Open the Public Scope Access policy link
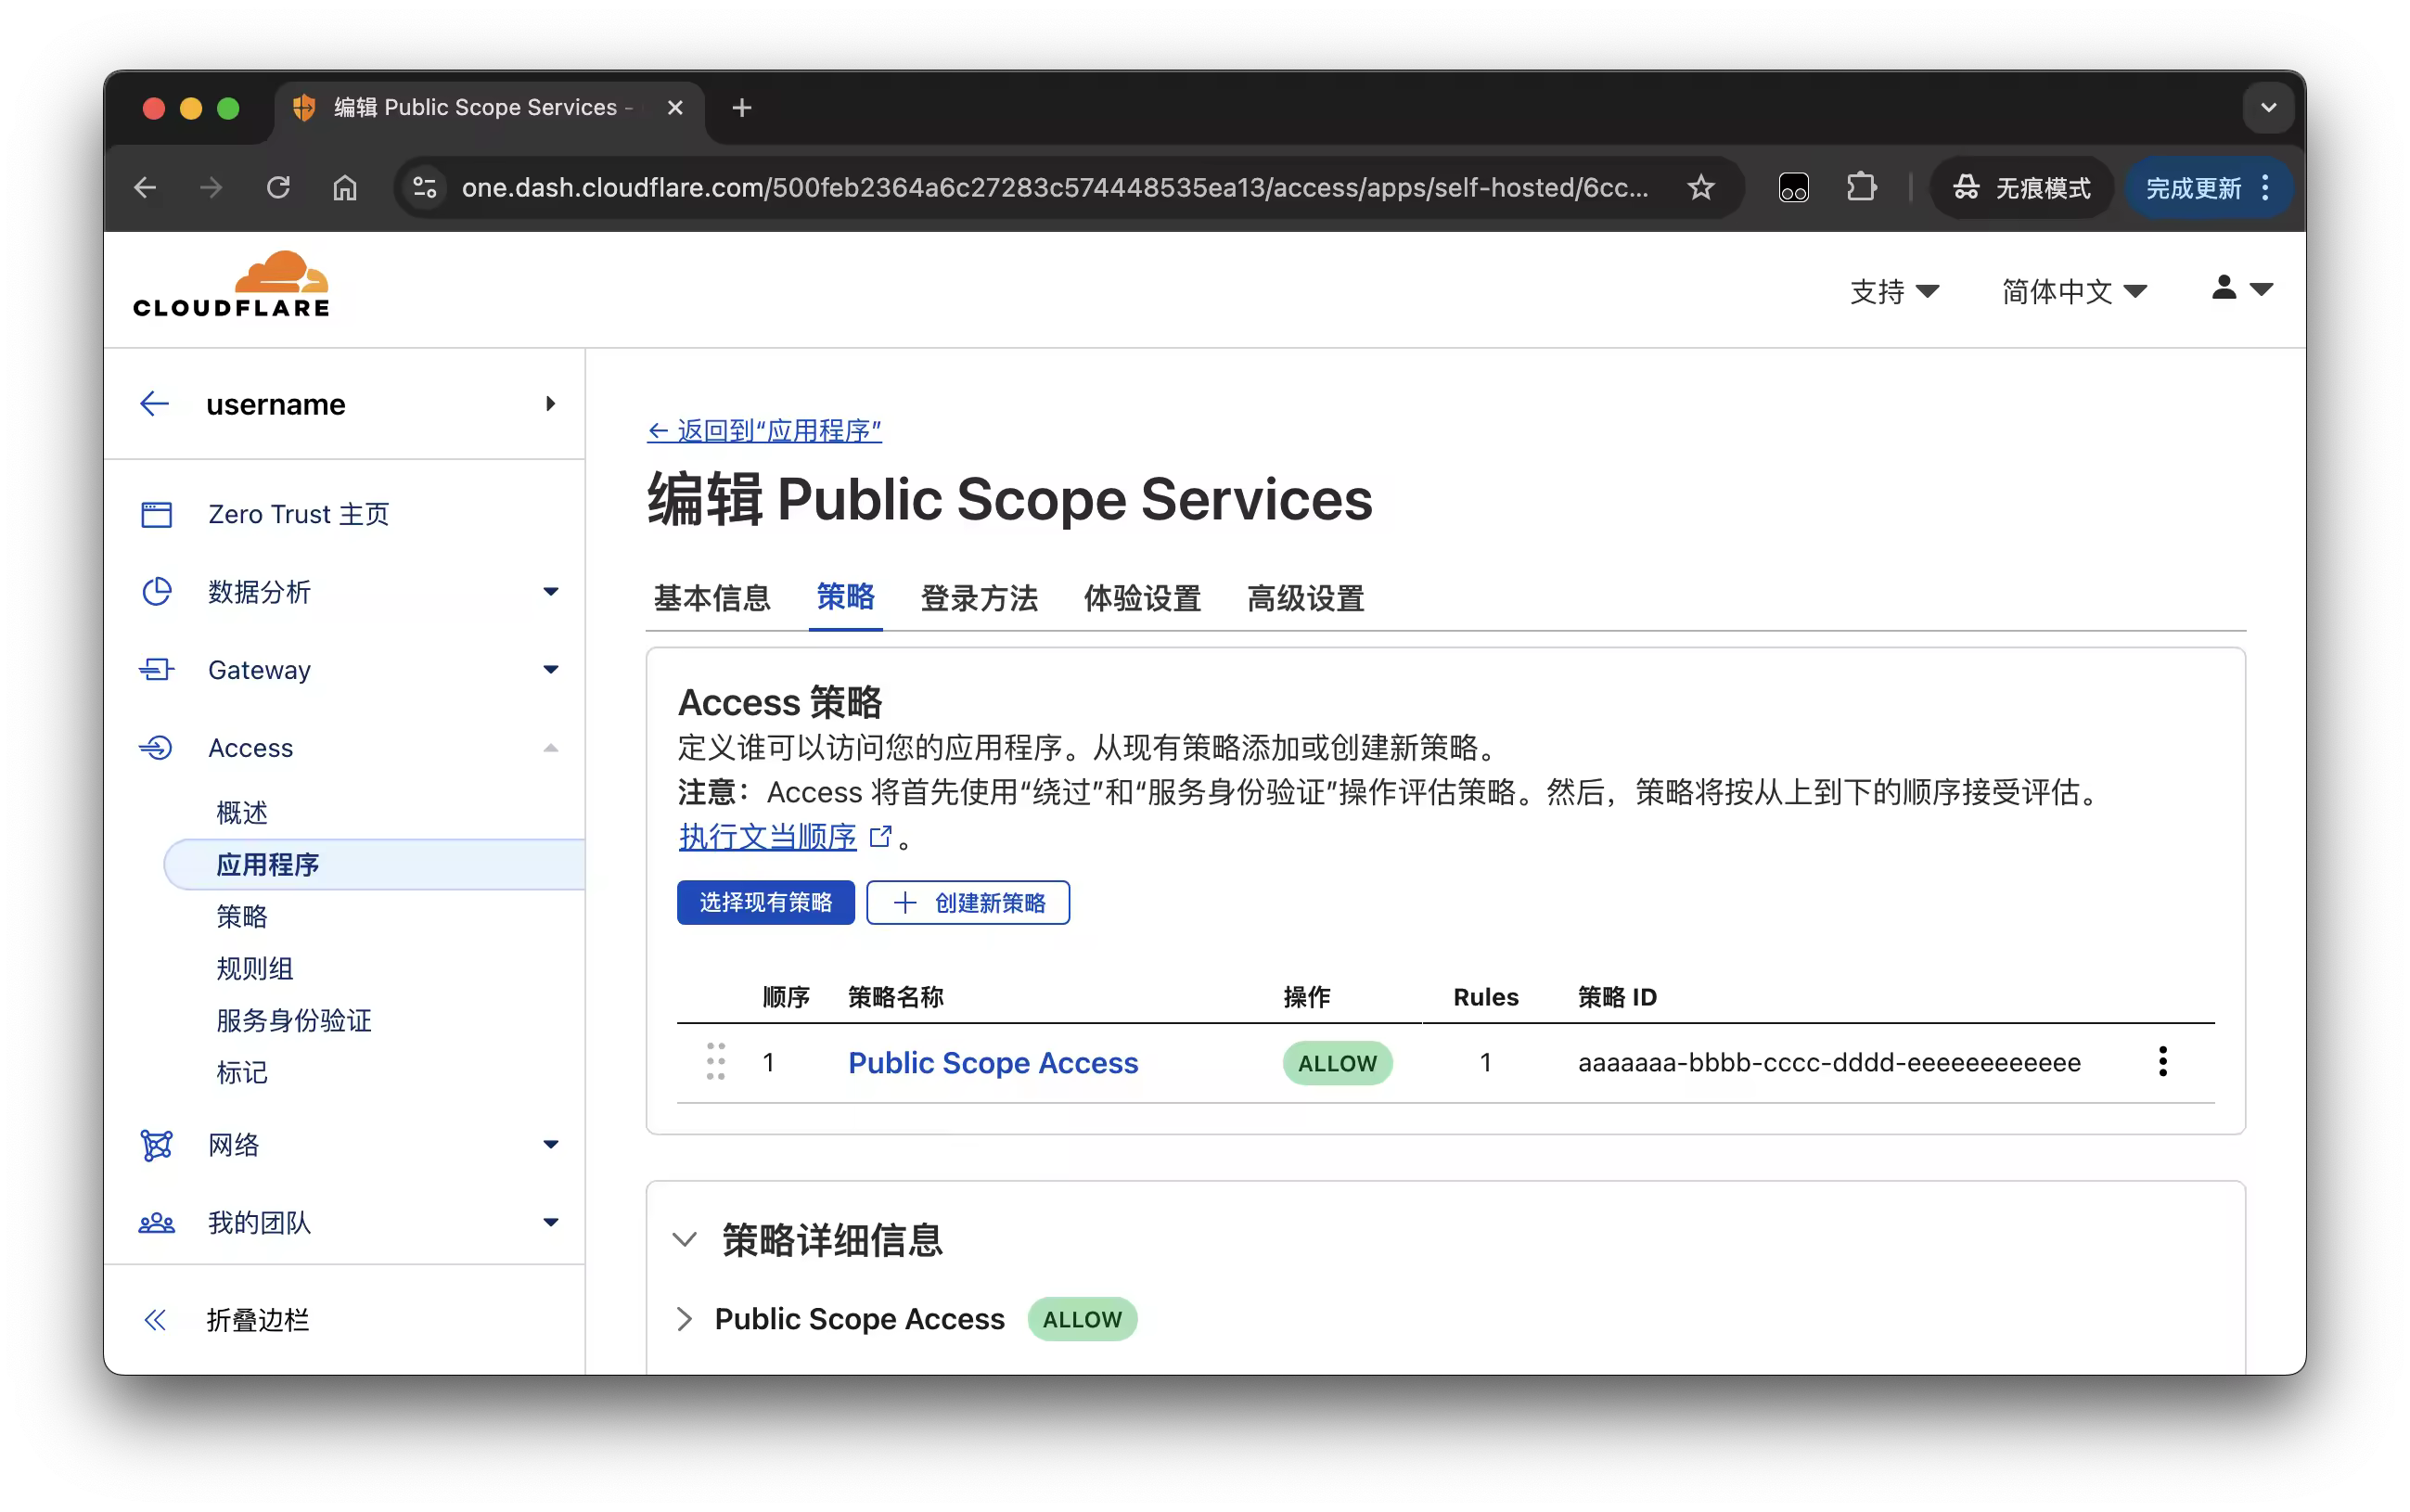The image size is (2410, 1512). 993,1062
